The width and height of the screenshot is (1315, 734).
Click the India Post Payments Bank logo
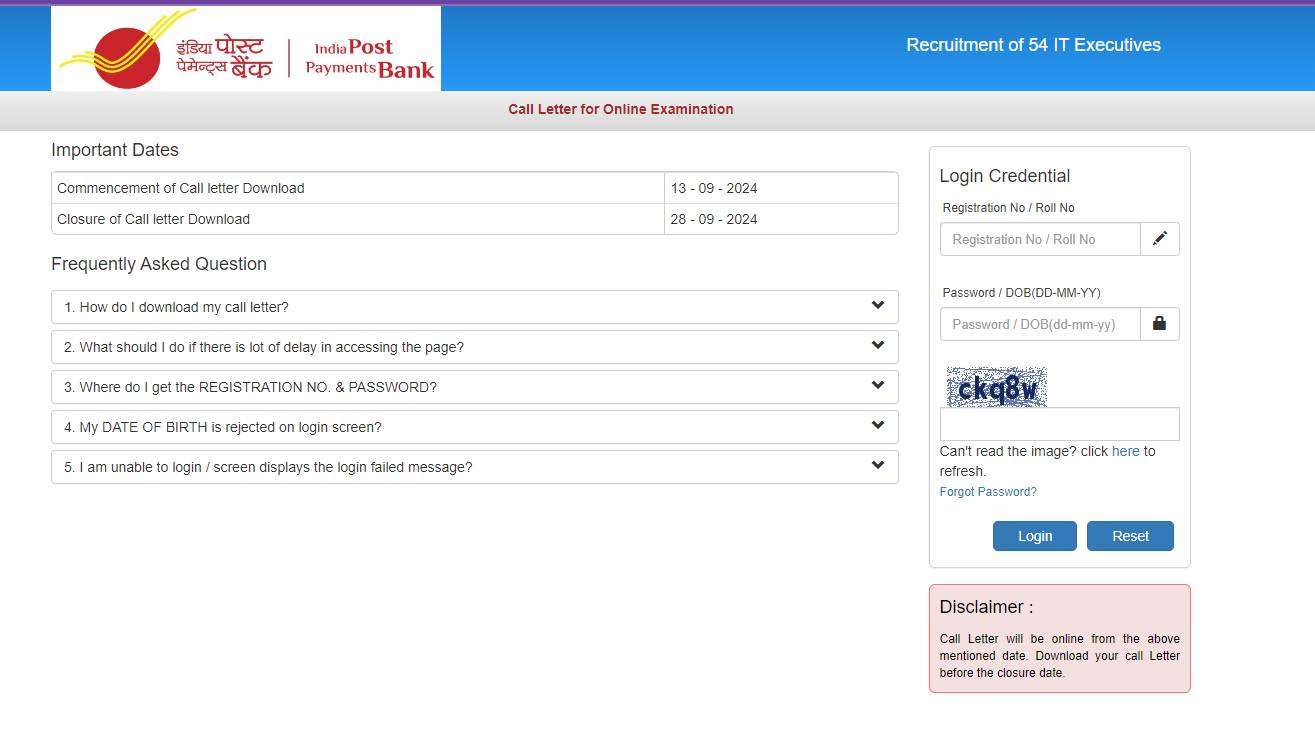[x=246, y=48]
